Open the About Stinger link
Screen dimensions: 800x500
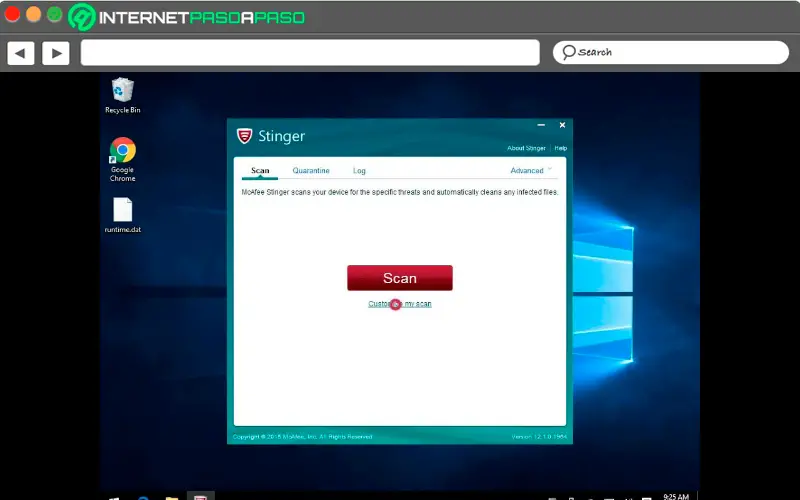[526, 148]
